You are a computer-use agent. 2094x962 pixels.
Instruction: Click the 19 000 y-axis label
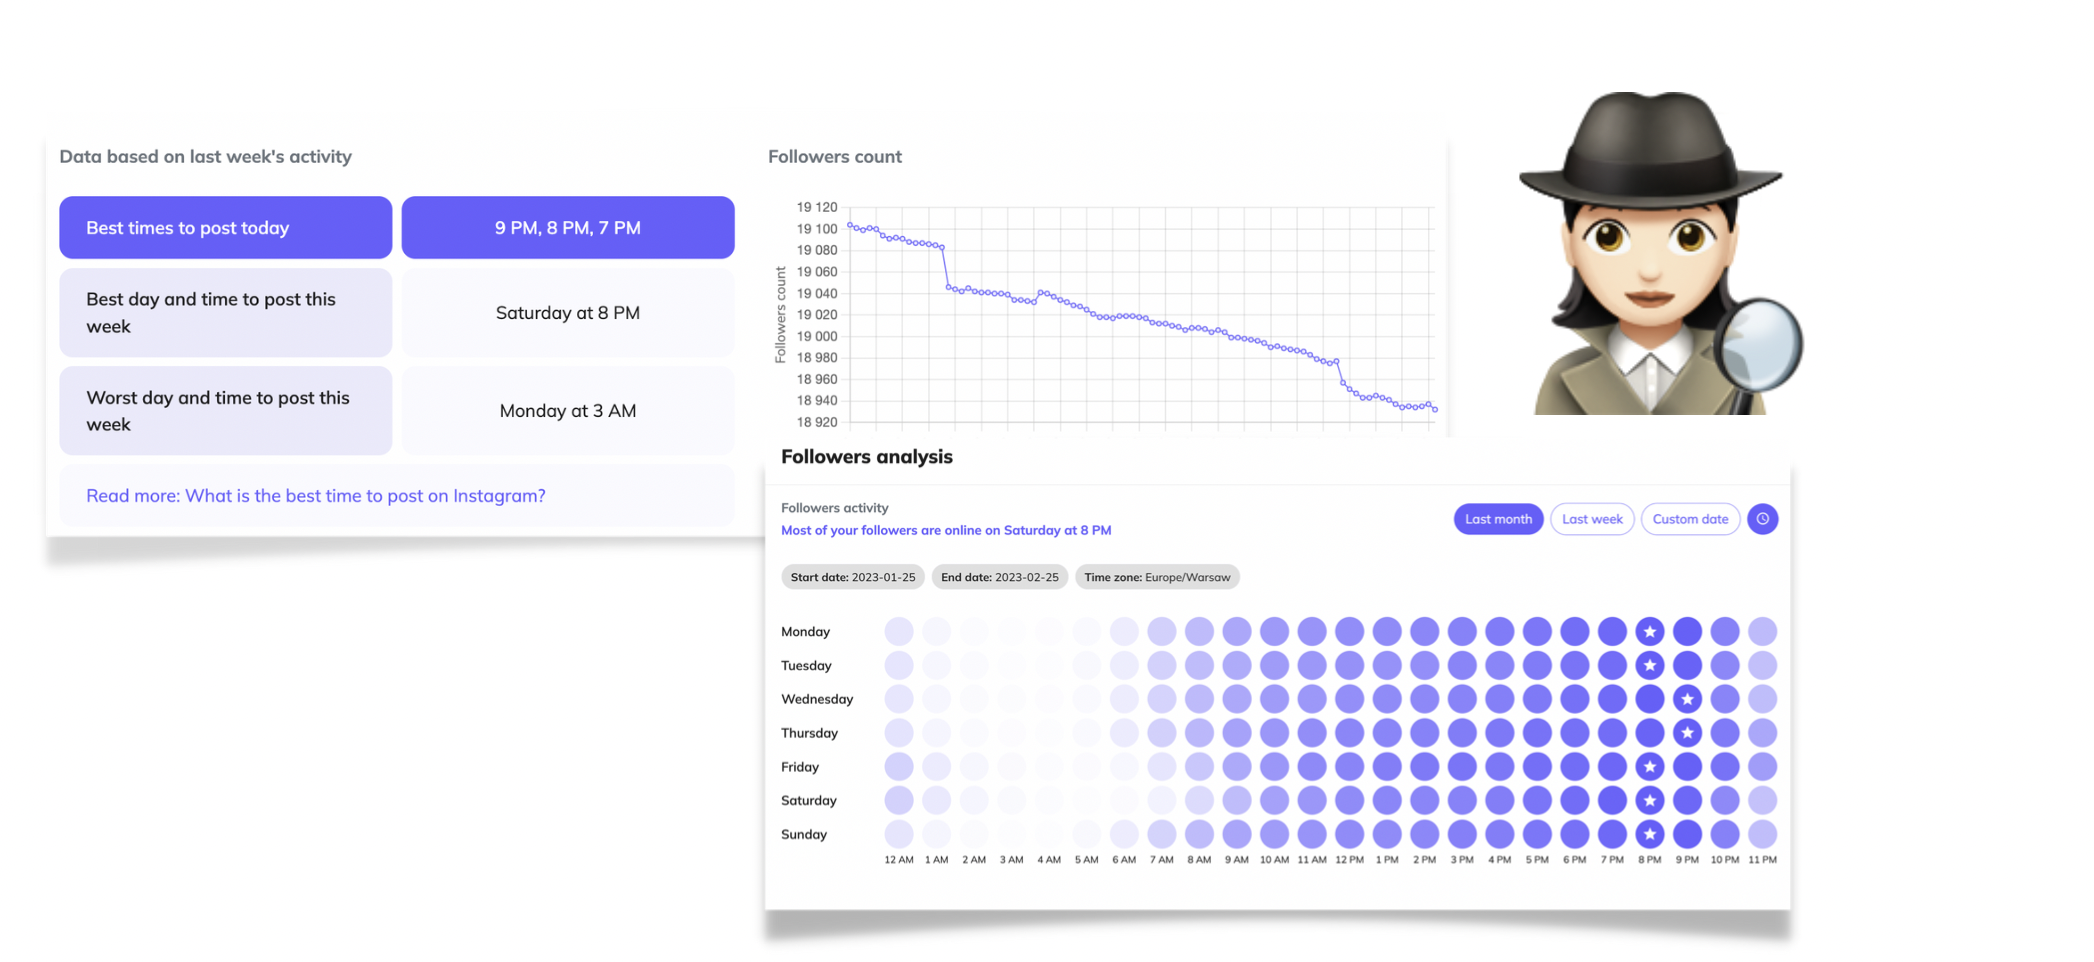(816, 336)
